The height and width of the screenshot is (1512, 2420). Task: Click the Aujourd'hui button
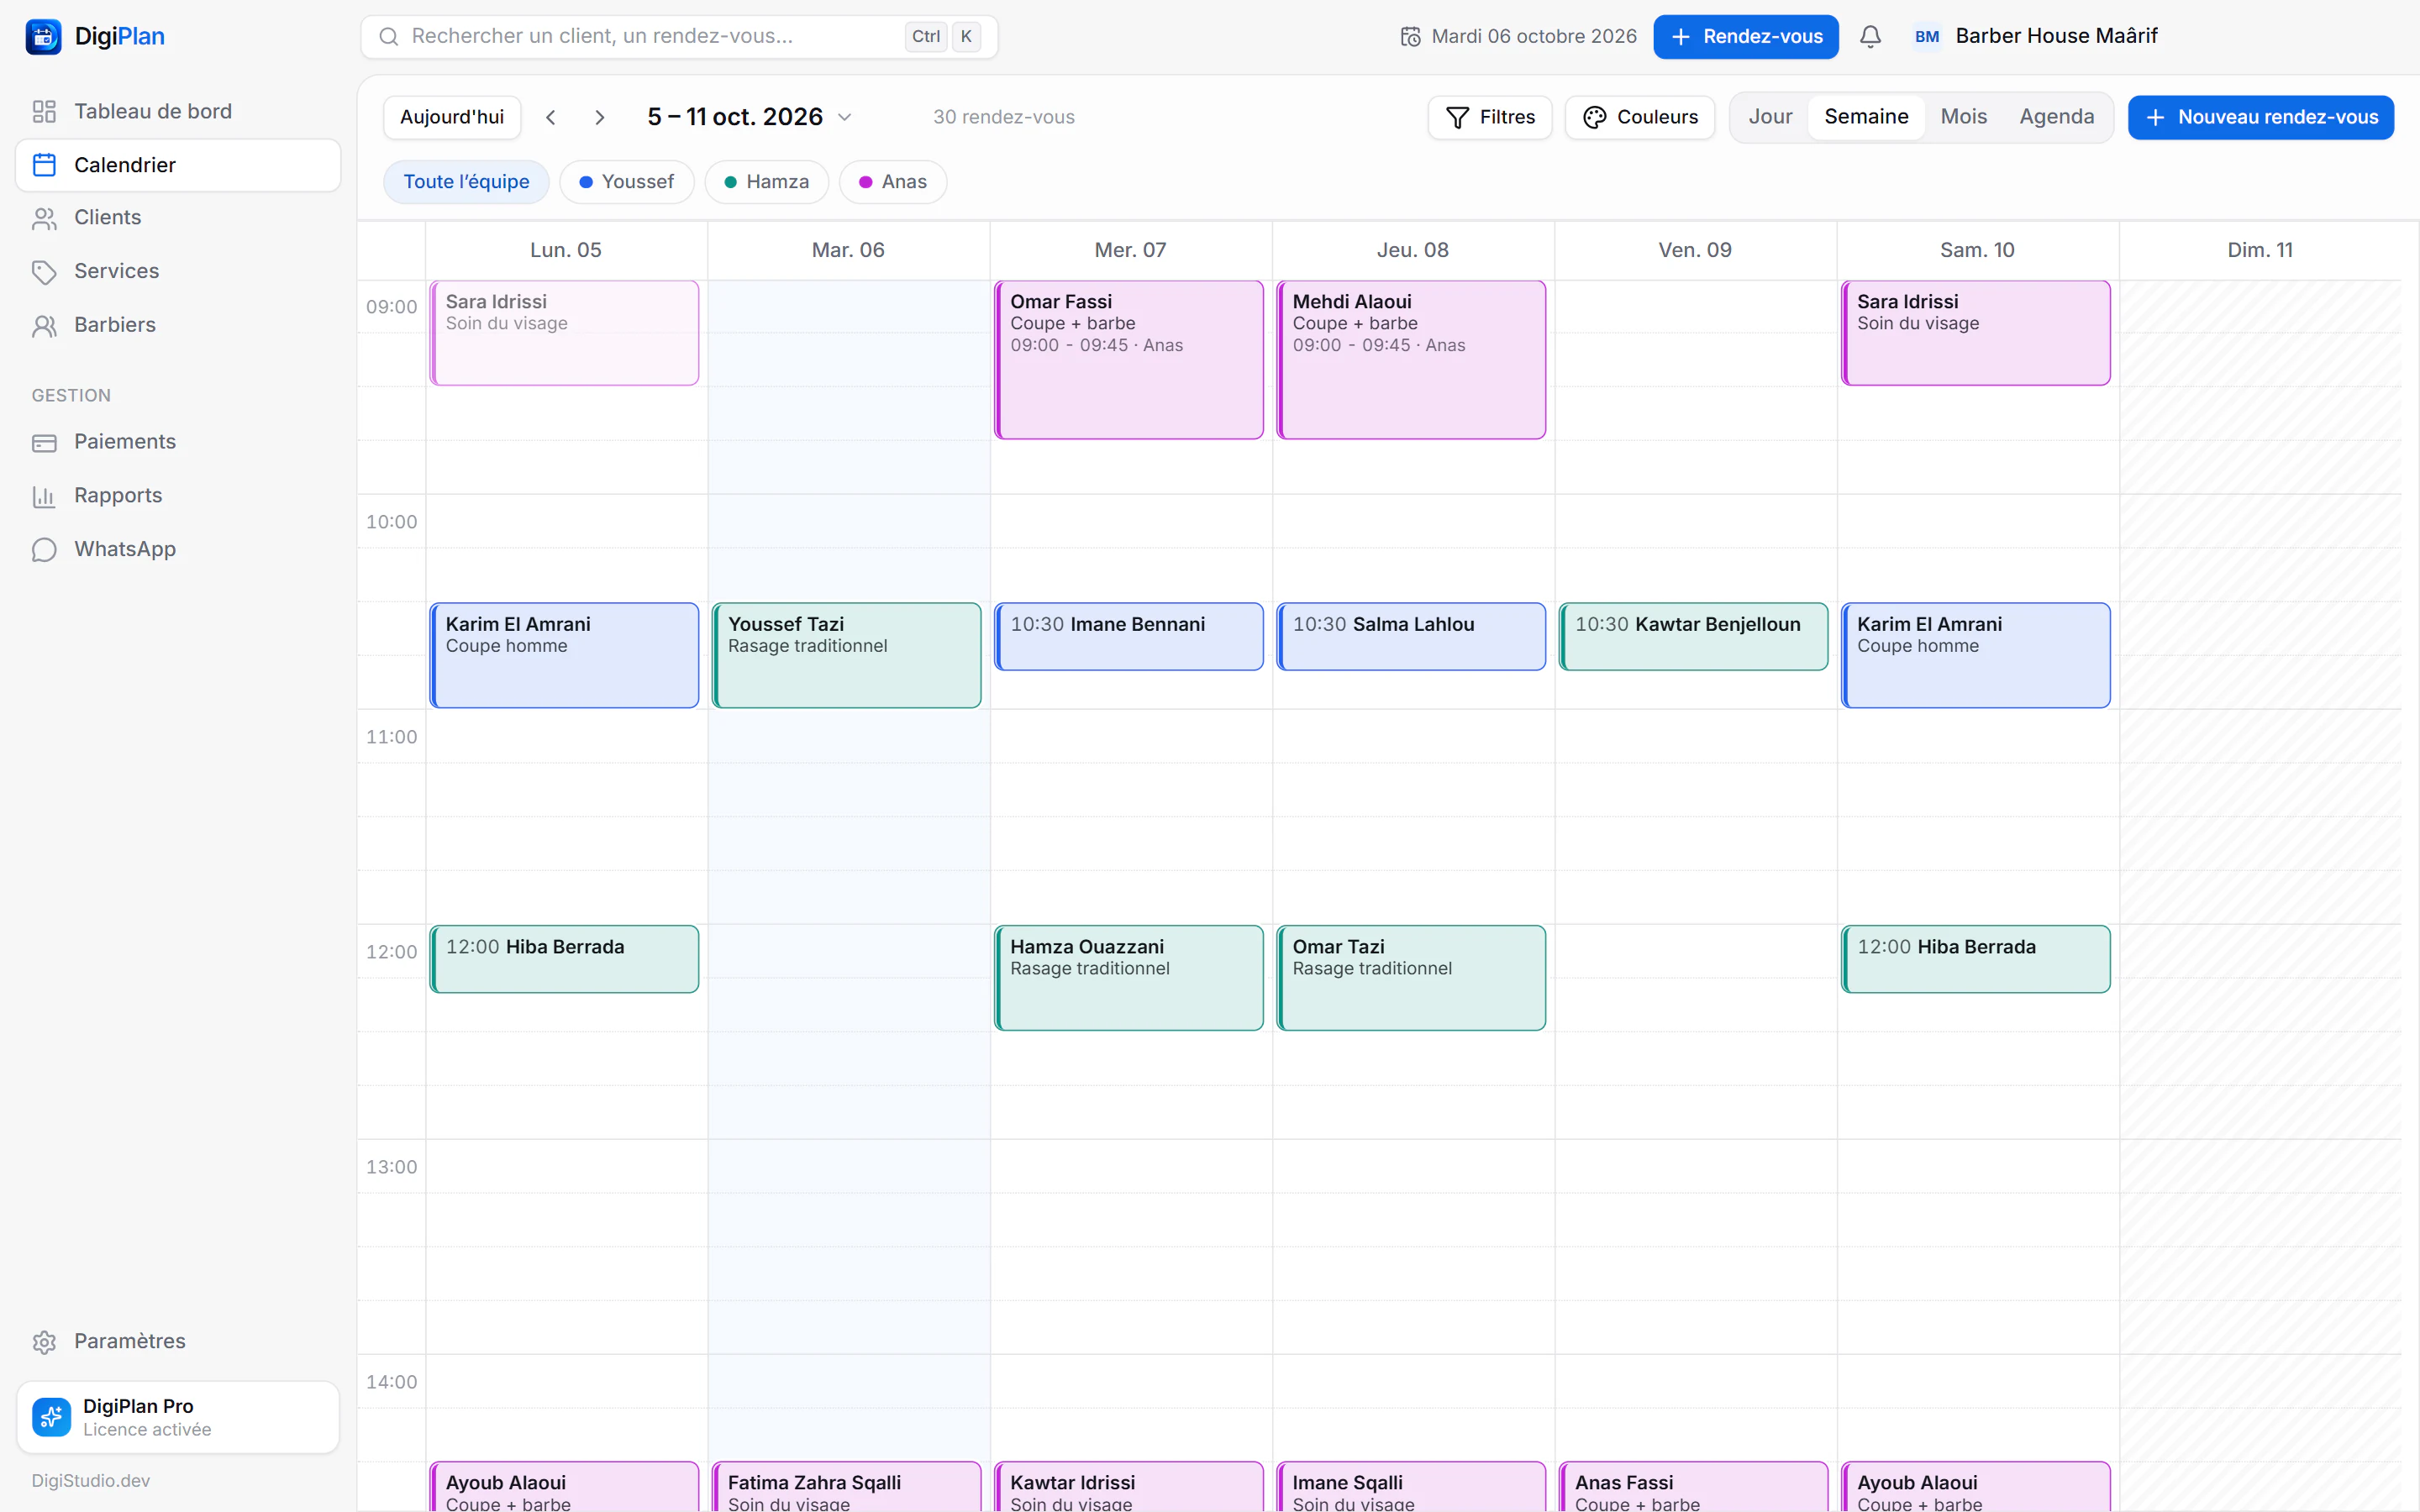(x=452, y=117)
